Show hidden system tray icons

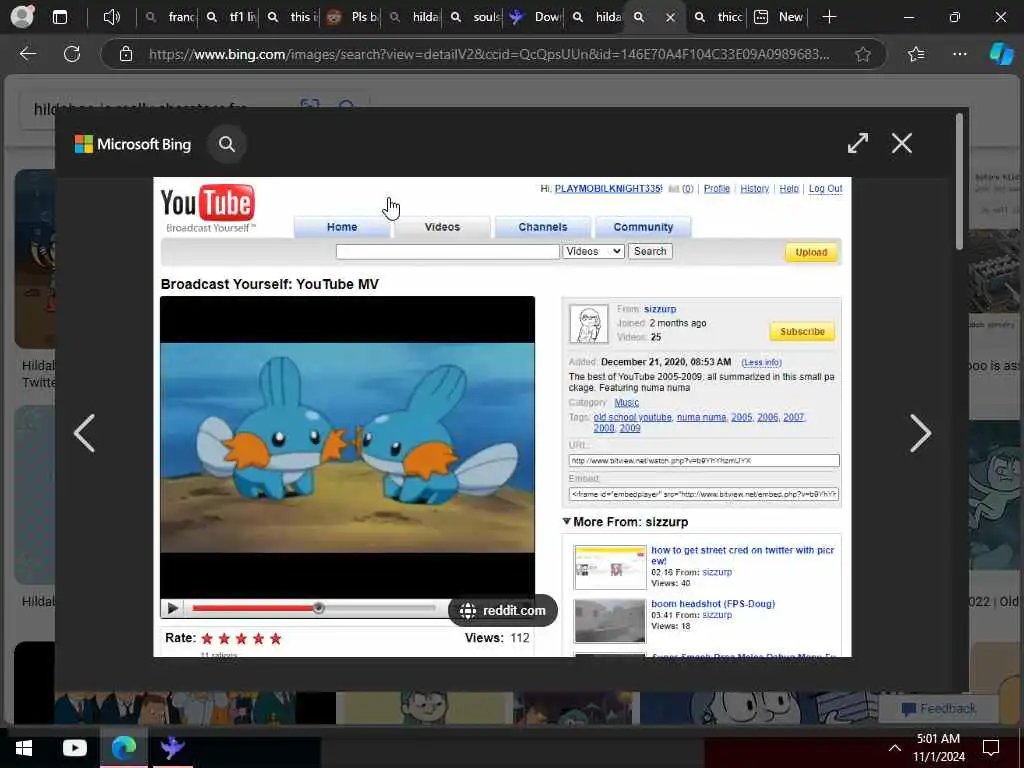[894, 748]
